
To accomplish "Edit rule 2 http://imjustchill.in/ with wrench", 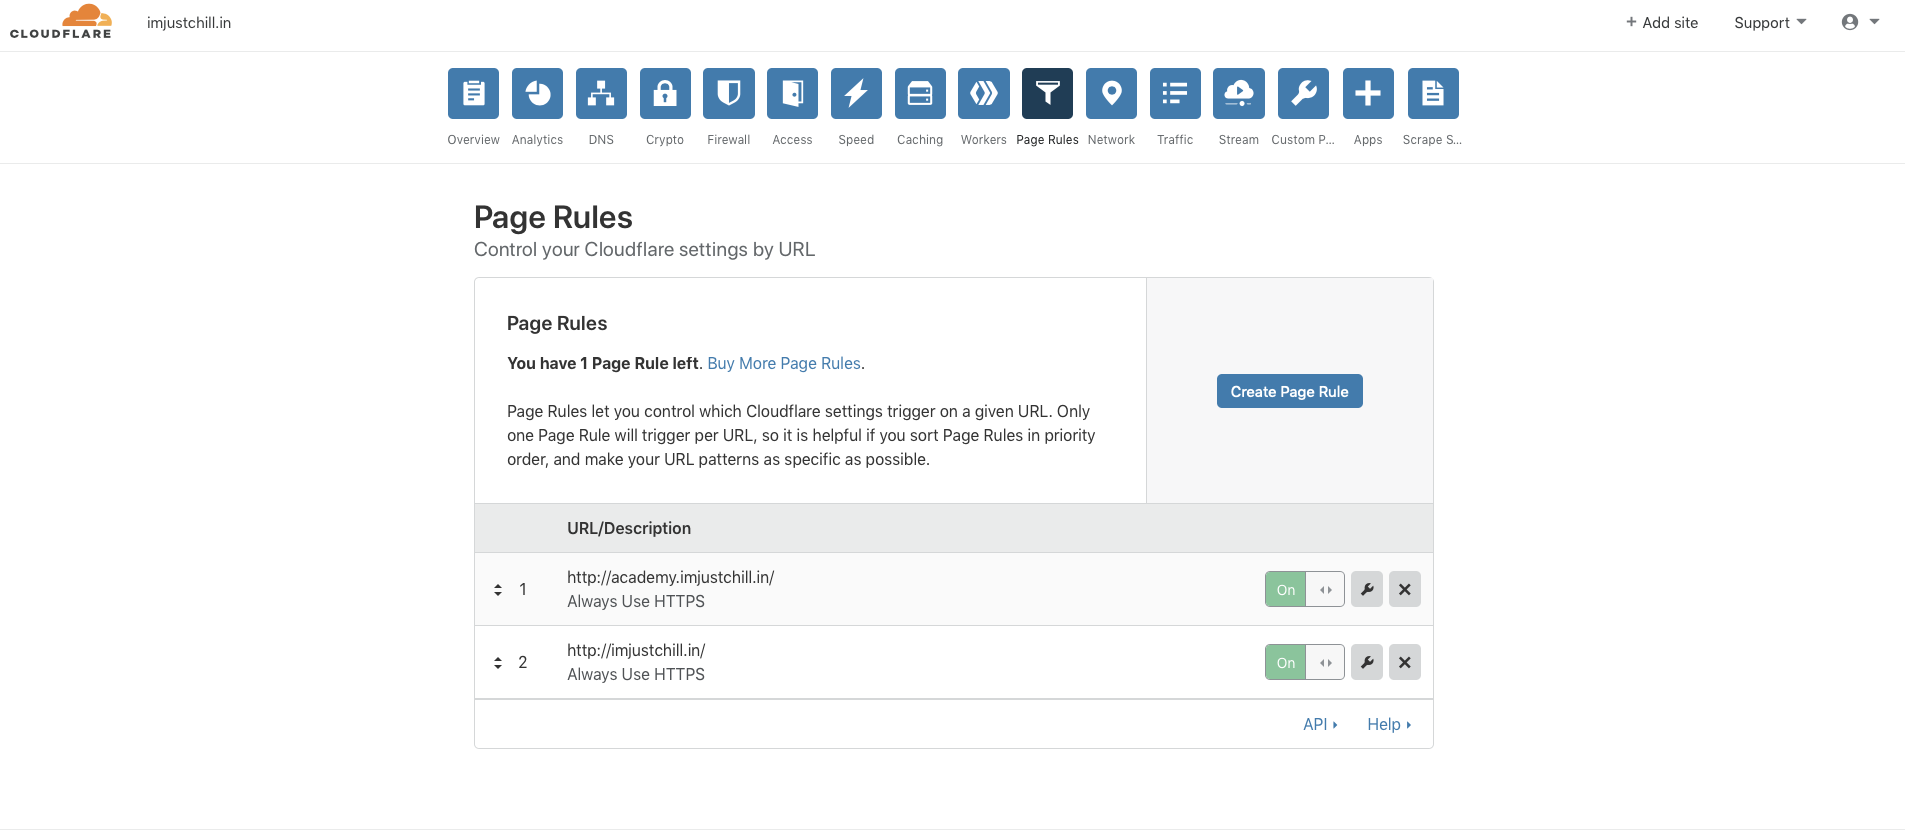I will (1367, 662).
